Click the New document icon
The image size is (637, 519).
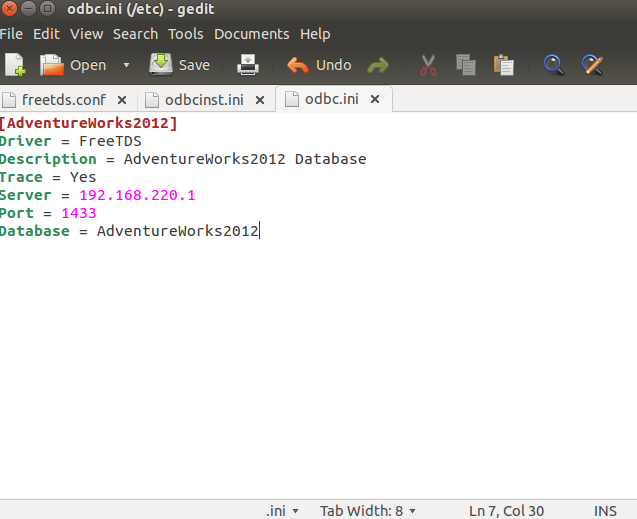coord(15,65)
